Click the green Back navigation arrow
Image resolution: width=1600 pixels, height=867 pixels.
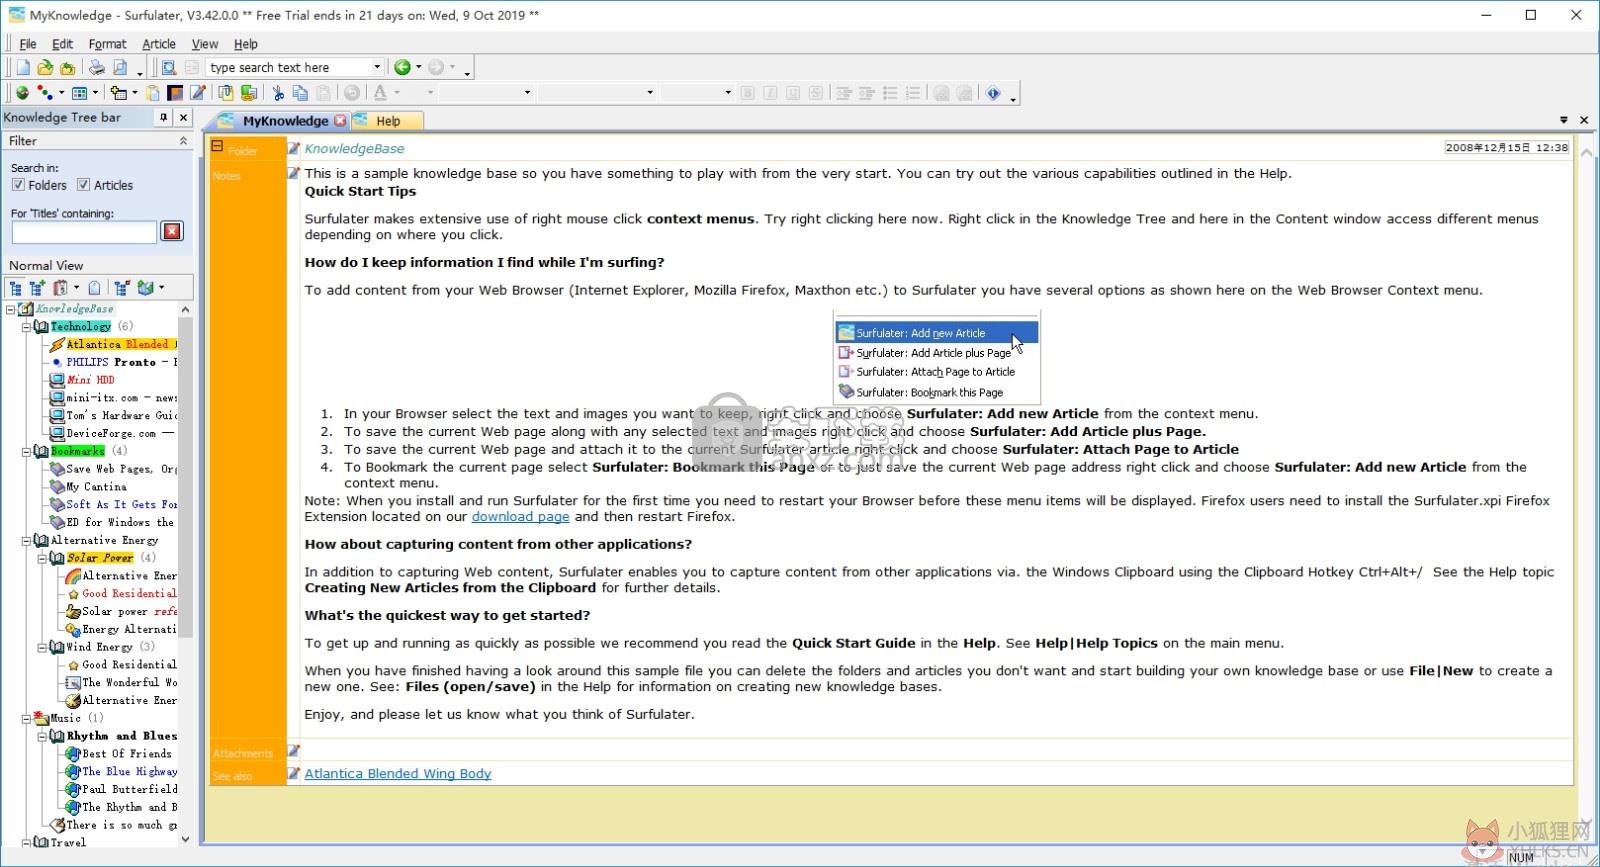coord(402,67)
